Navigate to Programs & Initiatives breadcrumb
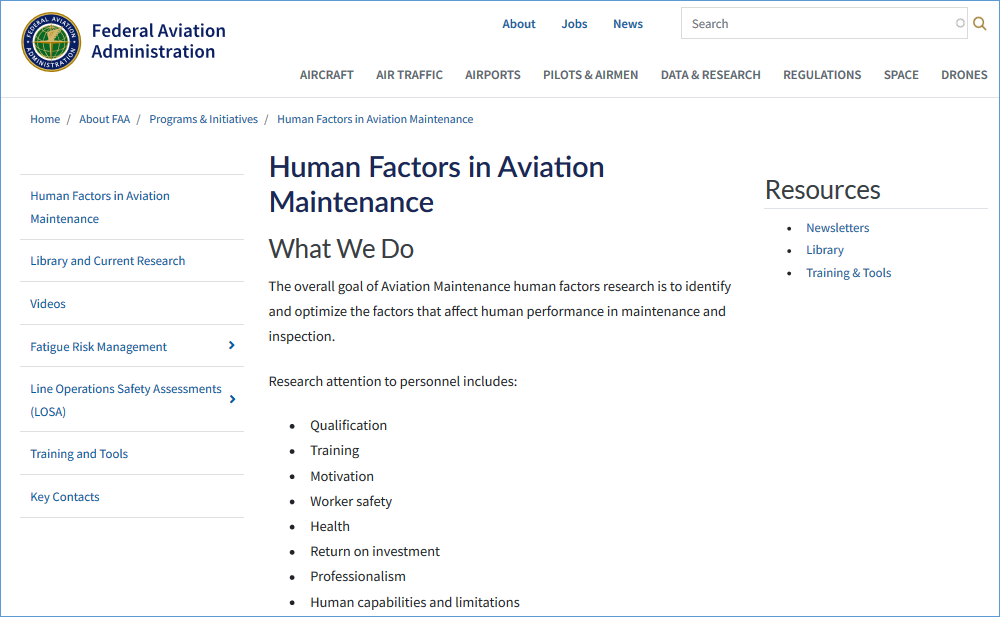Screen dimensions: 1000x617 coord(203,118)
